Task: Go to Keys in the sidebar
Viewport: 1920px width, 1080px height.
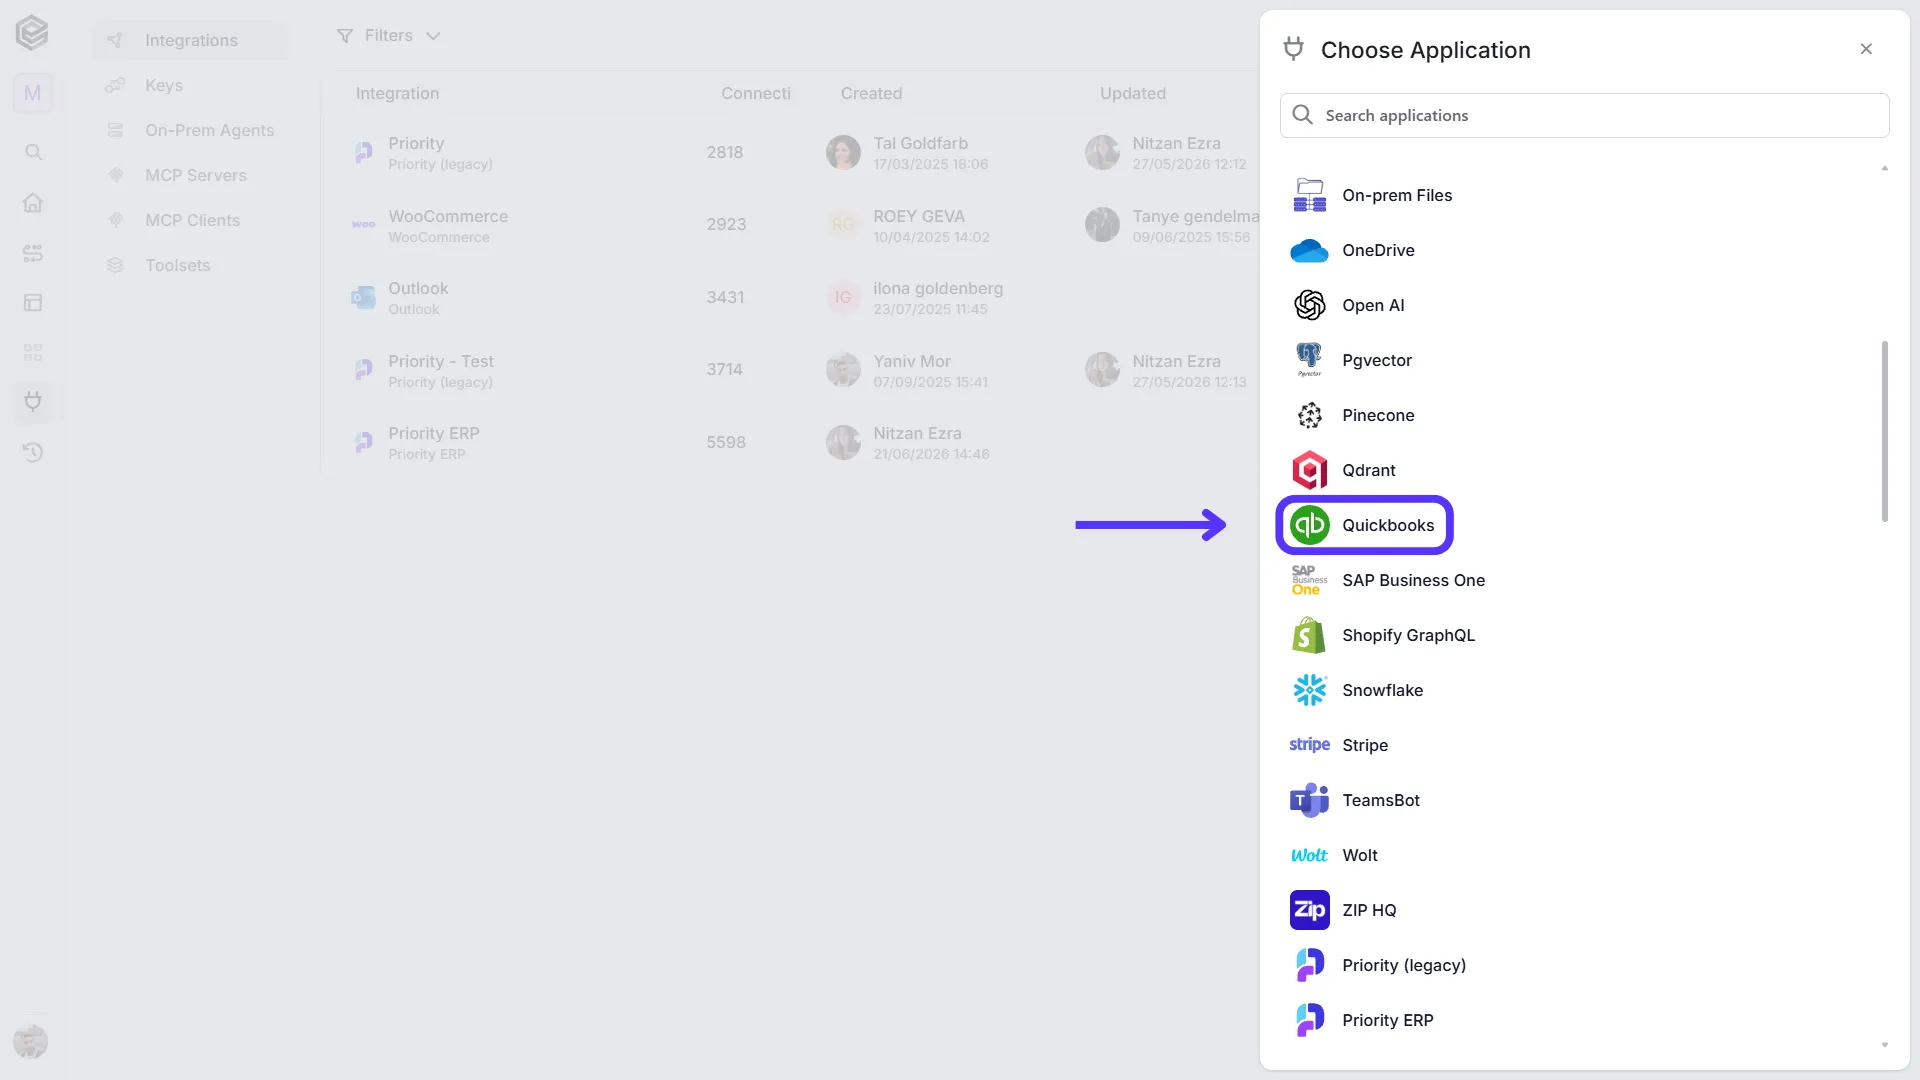Action: [x=163, y=85]
